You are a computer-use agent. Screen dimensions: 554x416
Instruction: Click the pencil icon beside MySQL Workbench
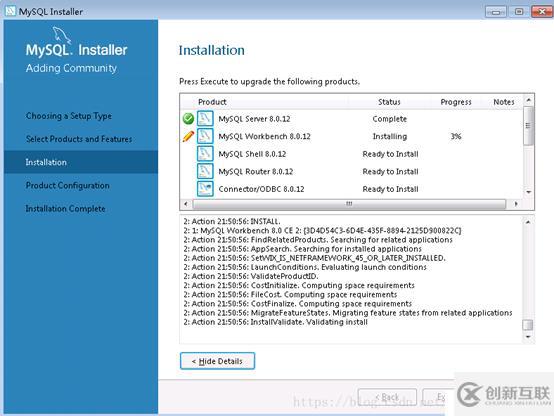click(188, 136)
